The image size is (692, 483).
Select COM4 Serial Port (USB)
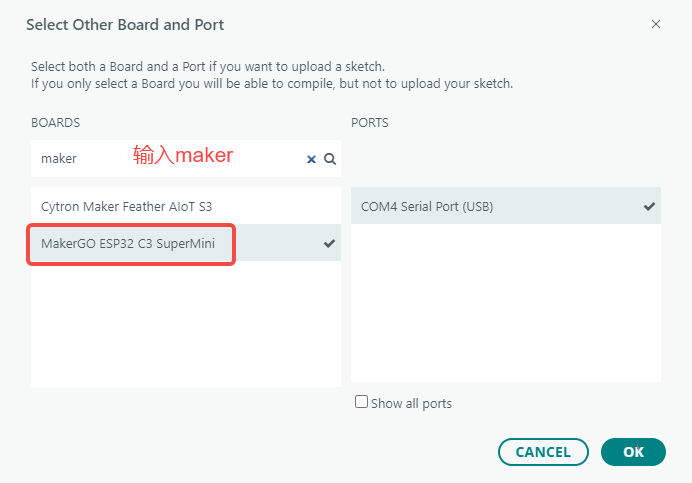[427, 207]
